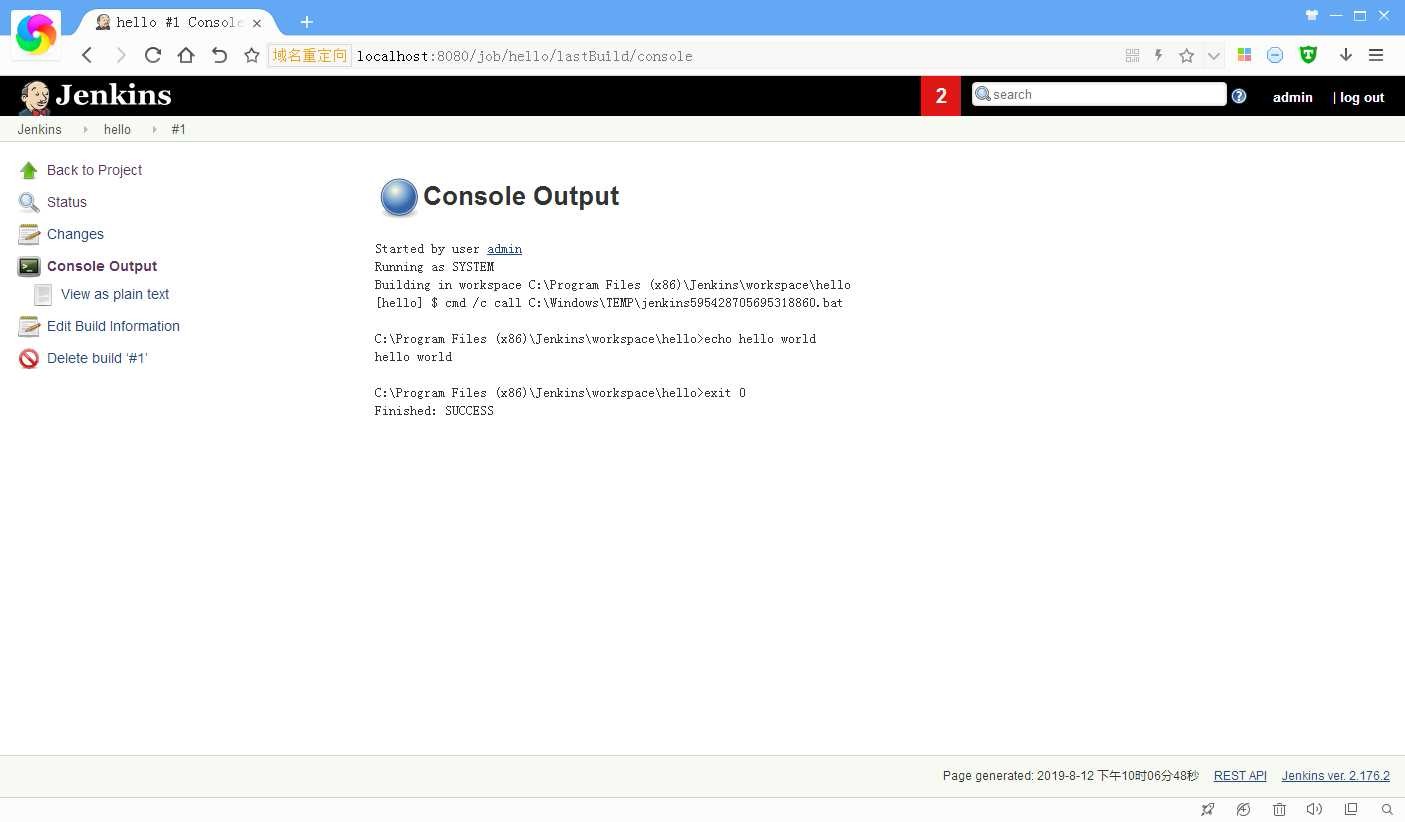Click the Page generated timestamp text
This screenshot has height=822, width=1405.
point(1070,776)
